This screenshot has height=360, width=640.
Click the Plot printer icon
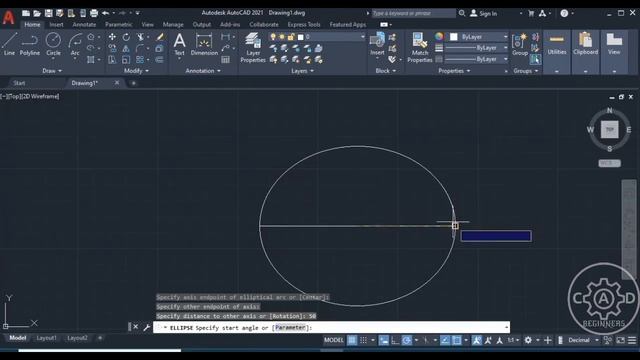[94, 13]
